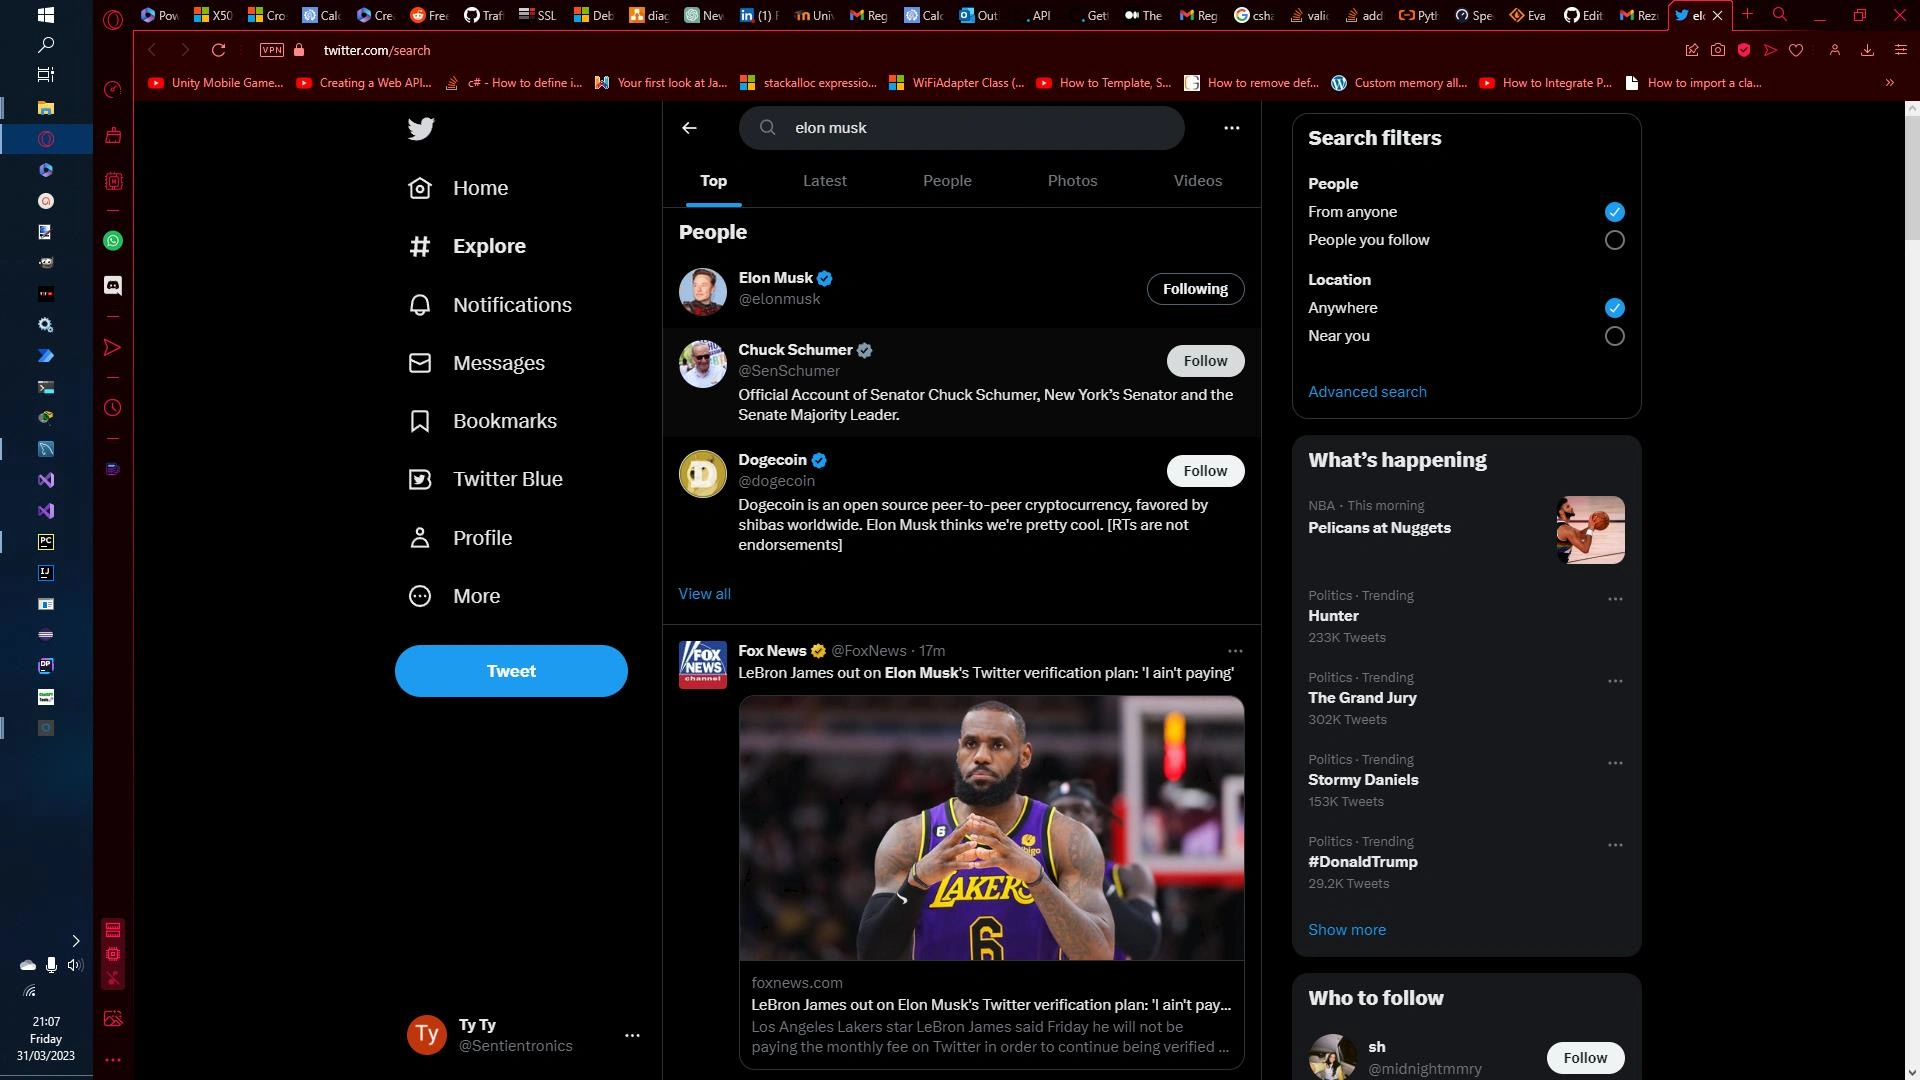The width and height of the screenshot is (1920, 1080).
Task: Open options for Hunter trend
Action: coord(1615,599)
